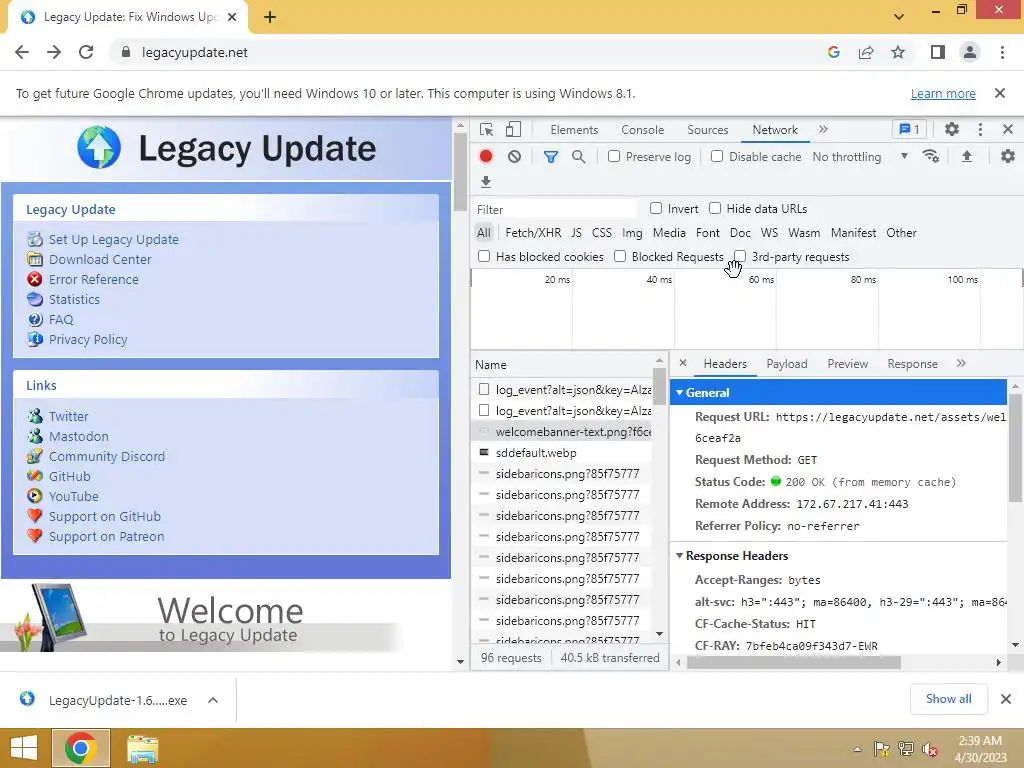Open network panel settings gear

pyautogui.click(x=1008, y=156)
